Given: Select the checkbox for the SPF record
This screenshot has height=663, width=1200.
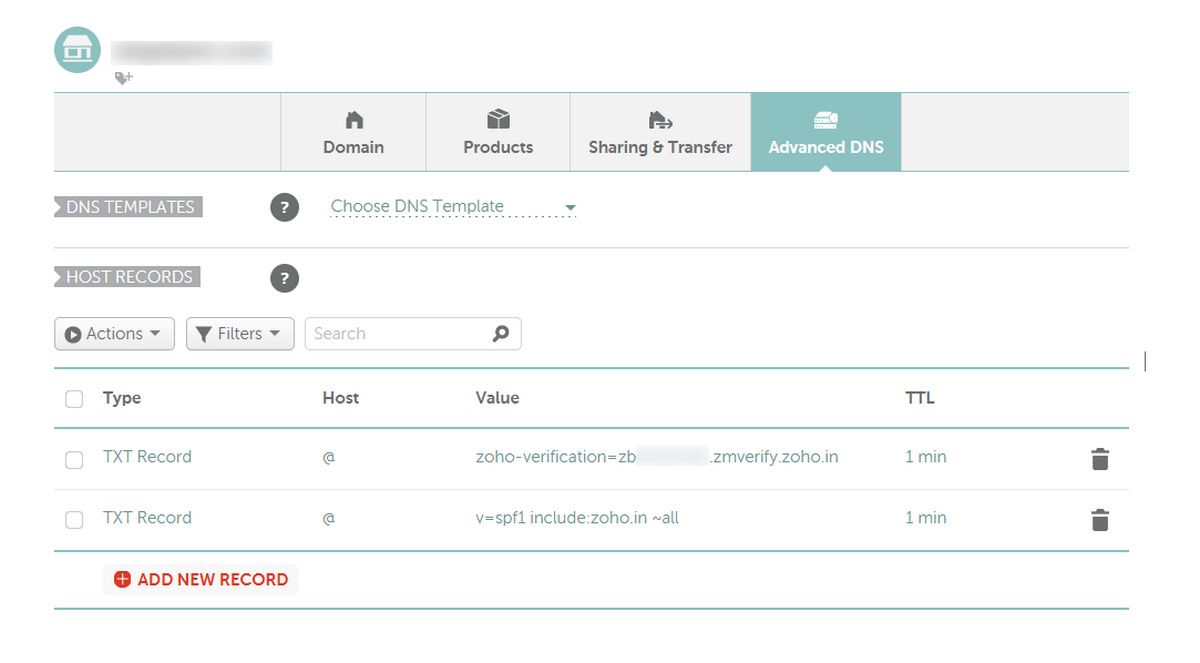Looking at the screenshot, I should pyautogui.click(x=74, y=519).
